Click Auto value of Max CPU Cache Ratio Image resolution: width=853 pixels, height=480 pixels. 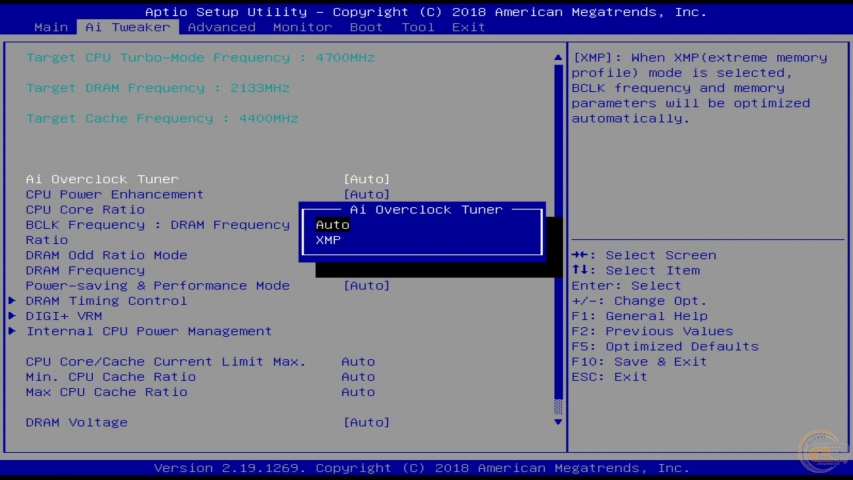[358, 392]
